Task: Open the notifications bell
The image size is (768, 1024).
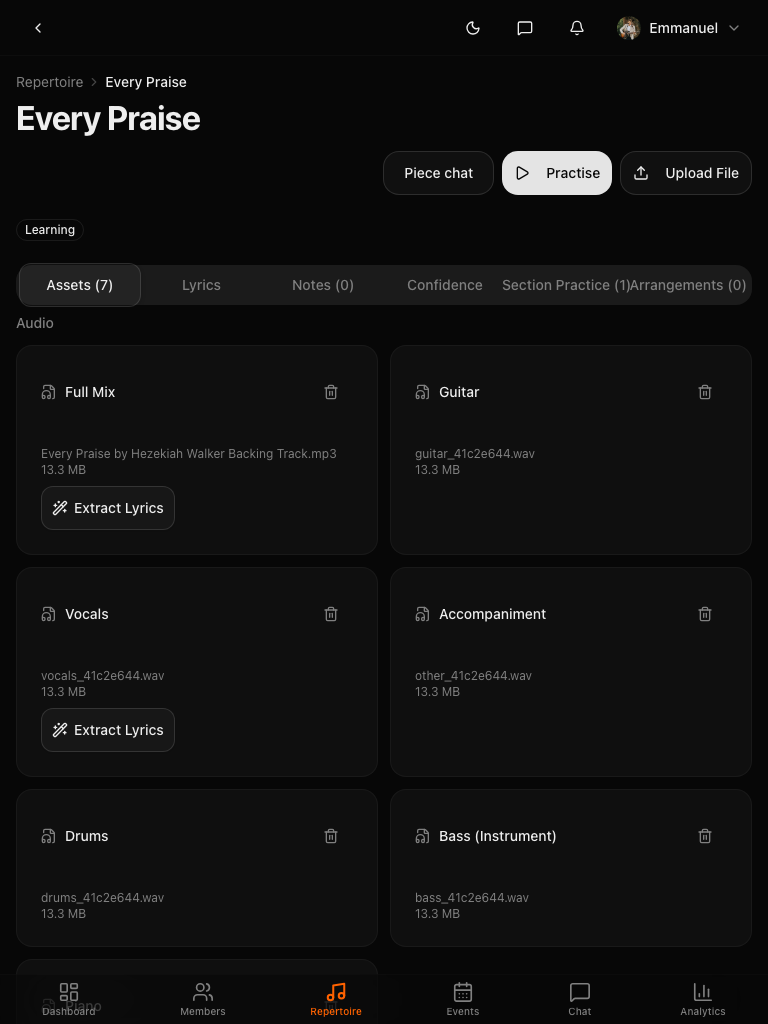Action: point(577,28)
